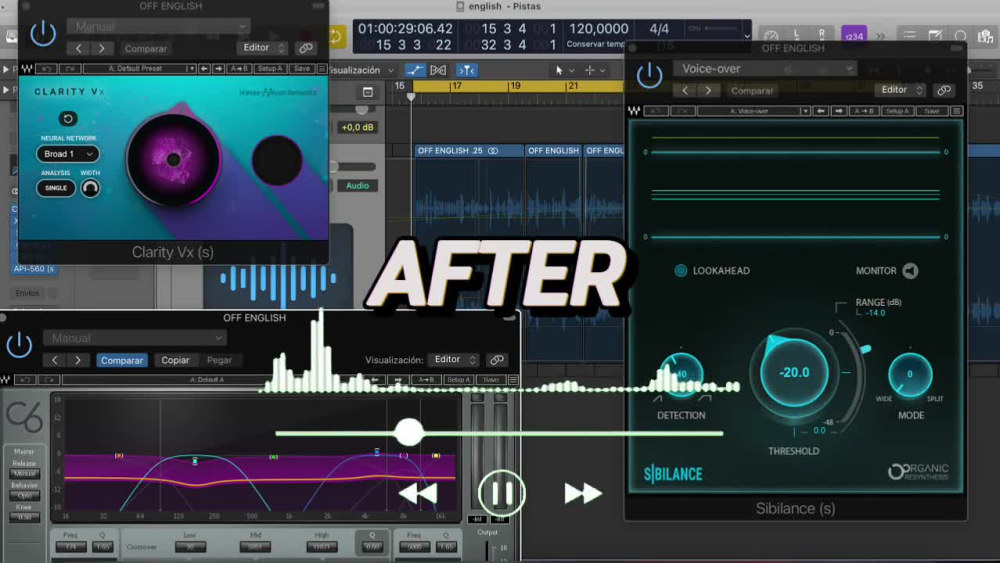Click the -14.0 Range value
The width and height of the screenshot is (1000, 563).
coord(875,312)
